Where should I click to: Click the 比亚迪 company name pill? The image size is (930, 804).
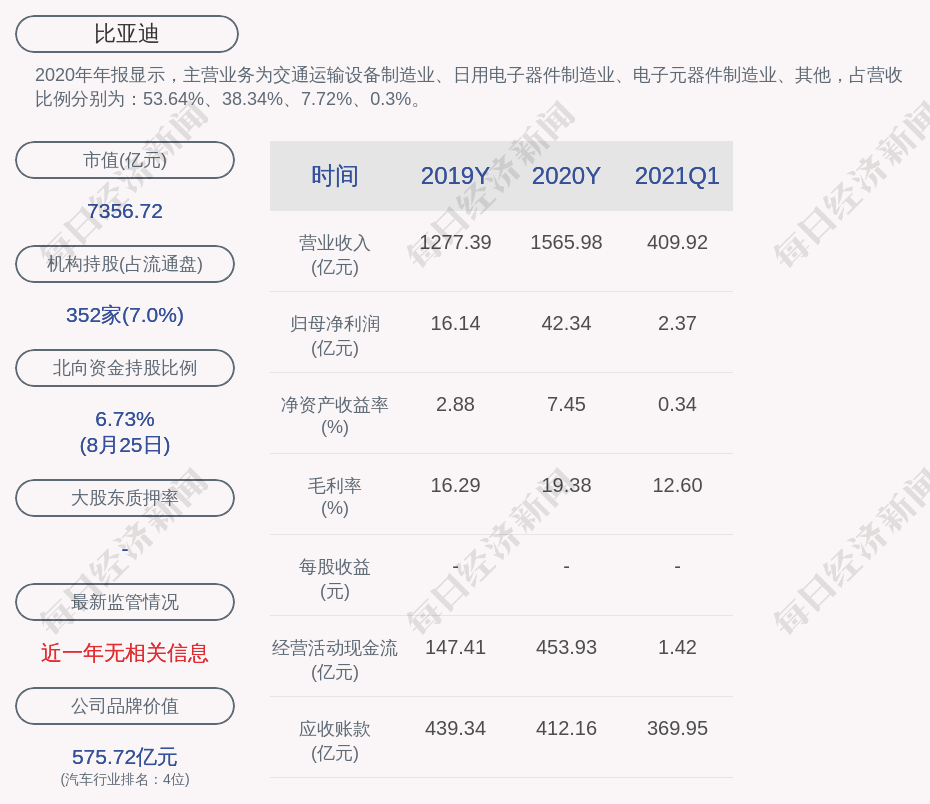tap(127, 34)
